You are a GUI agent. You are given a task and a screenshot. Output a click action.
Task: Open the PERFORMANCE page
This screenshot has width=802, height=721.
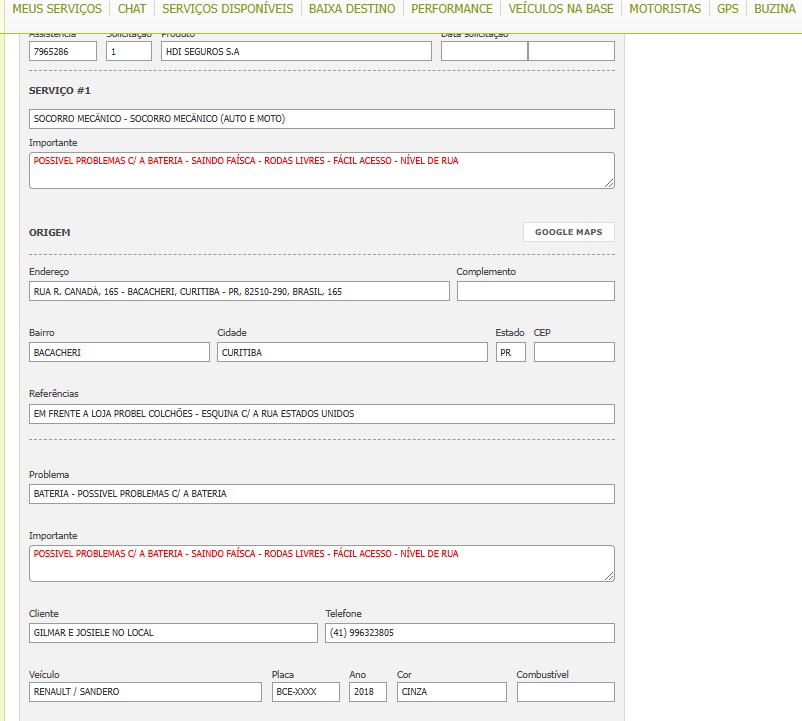[x=452, y=9]
